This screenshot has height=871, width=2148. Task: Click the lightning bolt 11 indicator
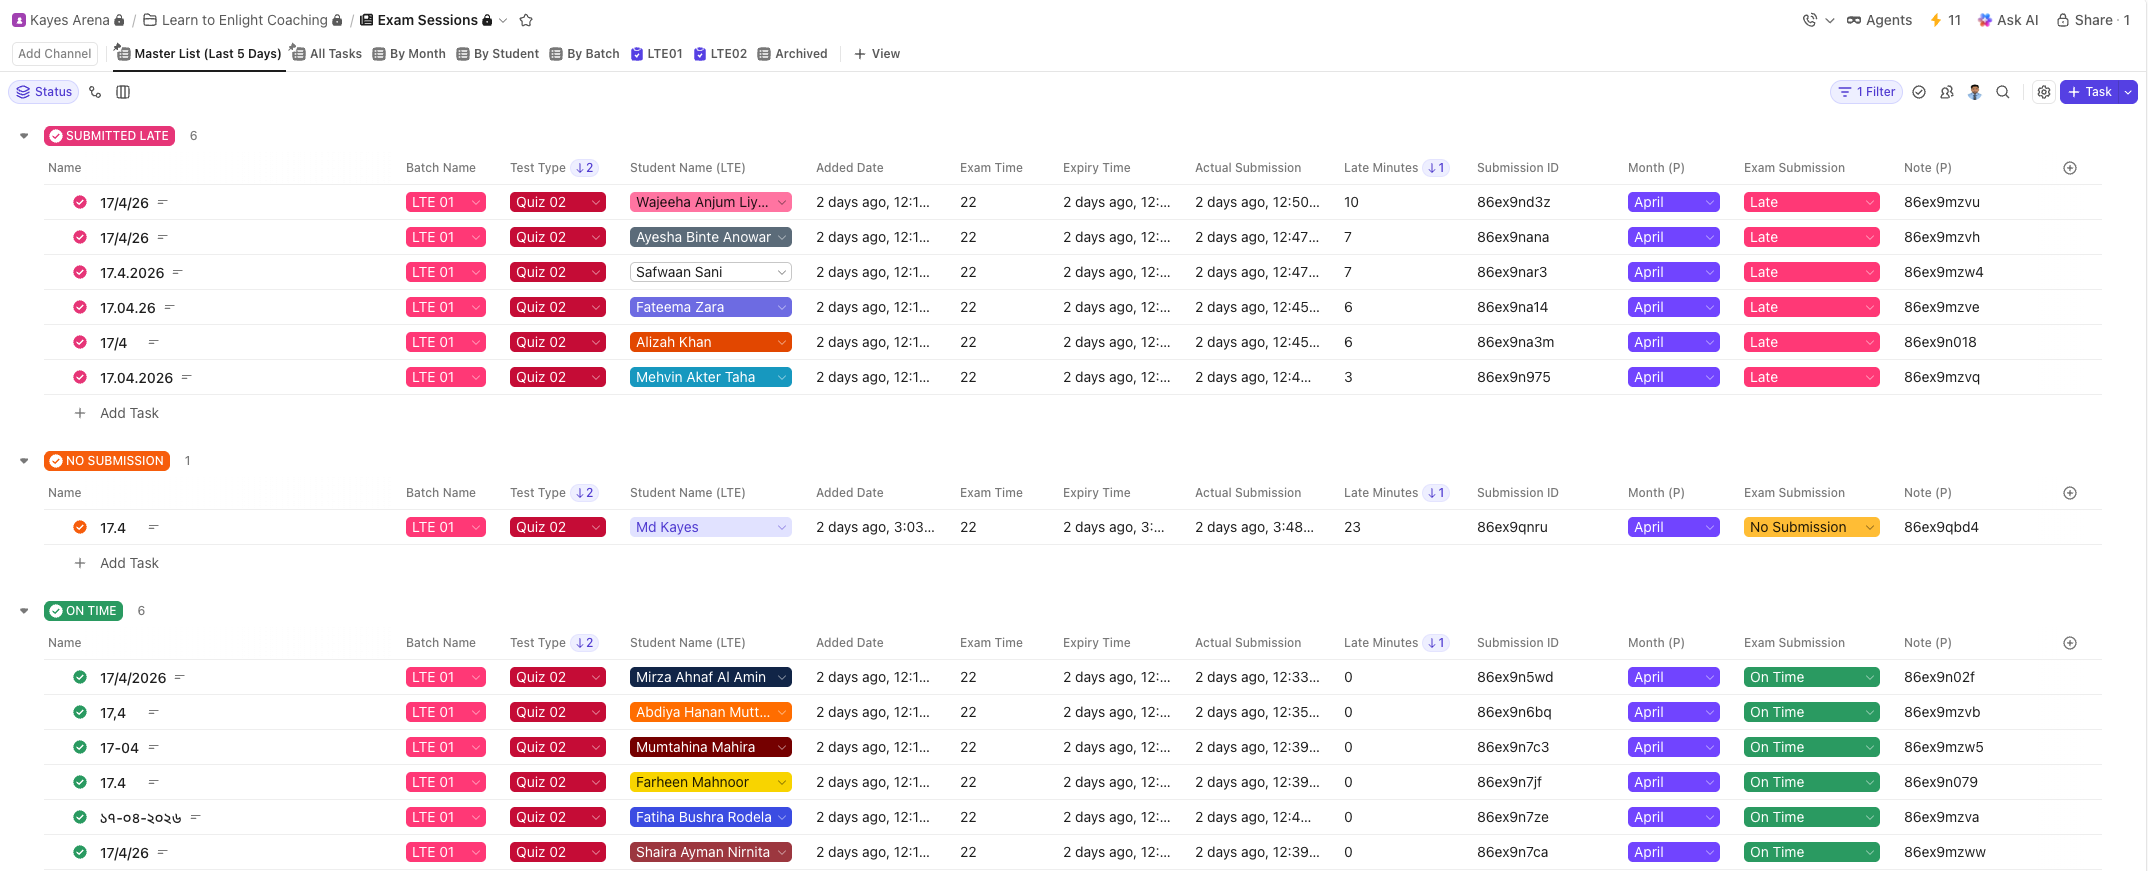tap(1945, 20)
